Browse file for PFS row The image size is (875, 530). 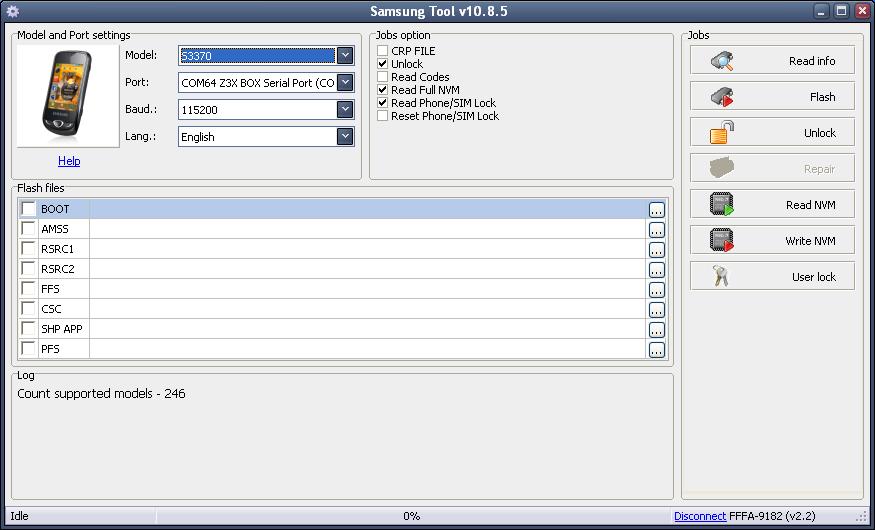point(657,350)
